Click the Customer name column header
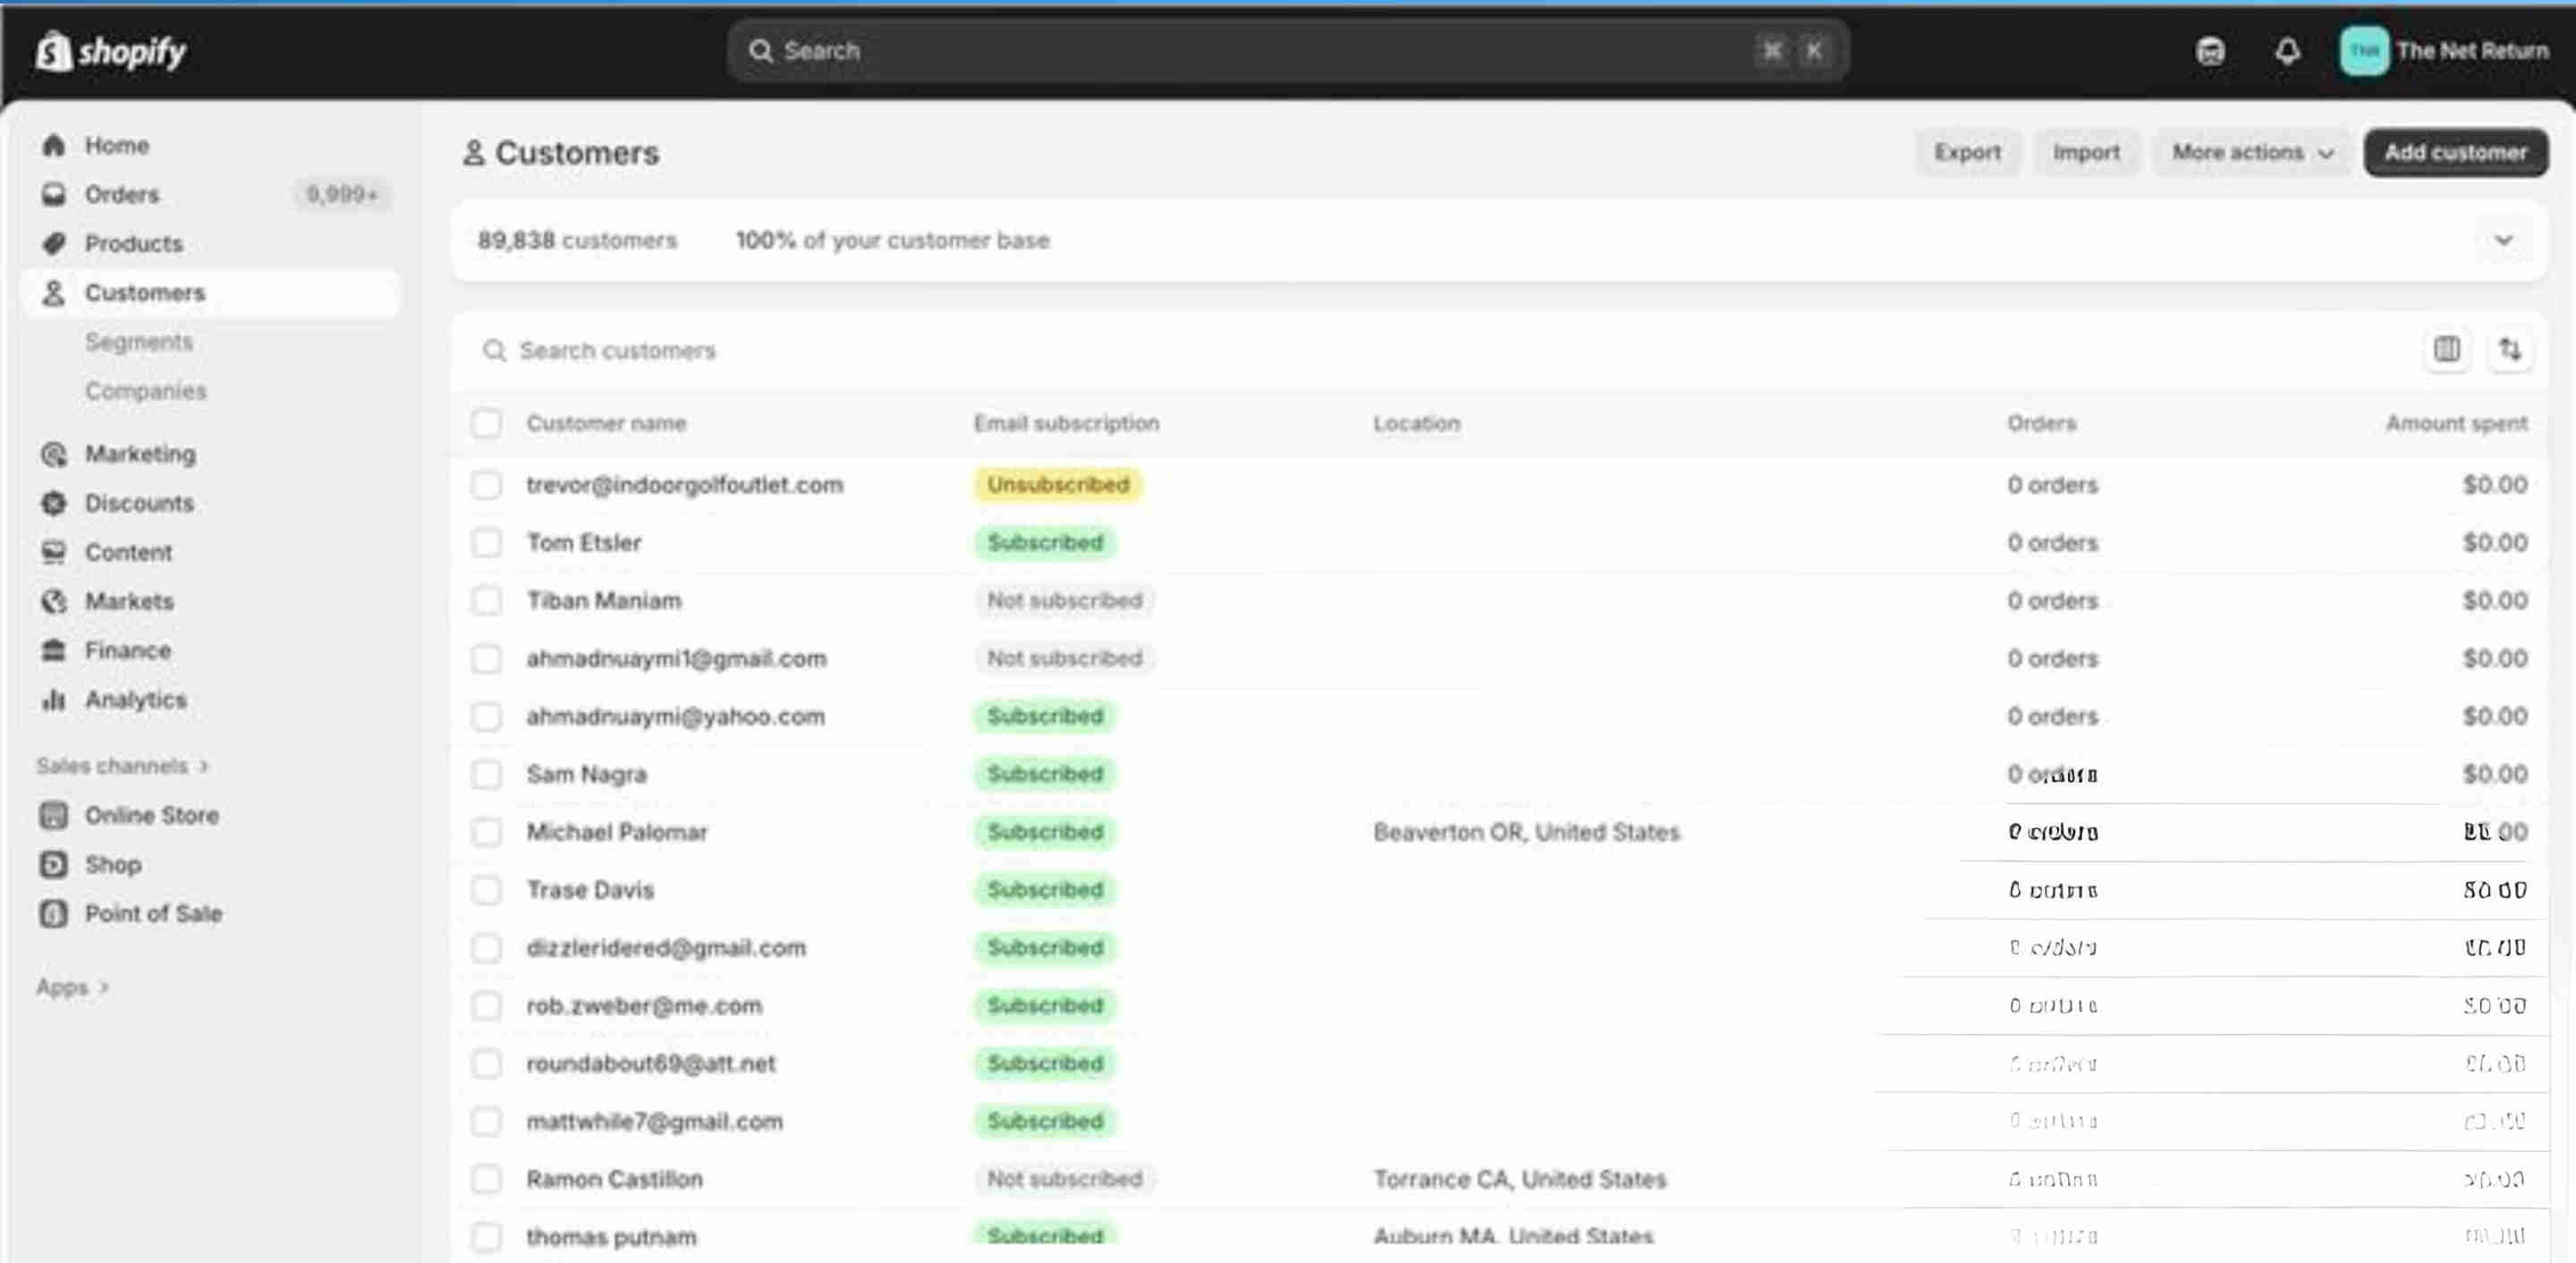 point(607,423)
